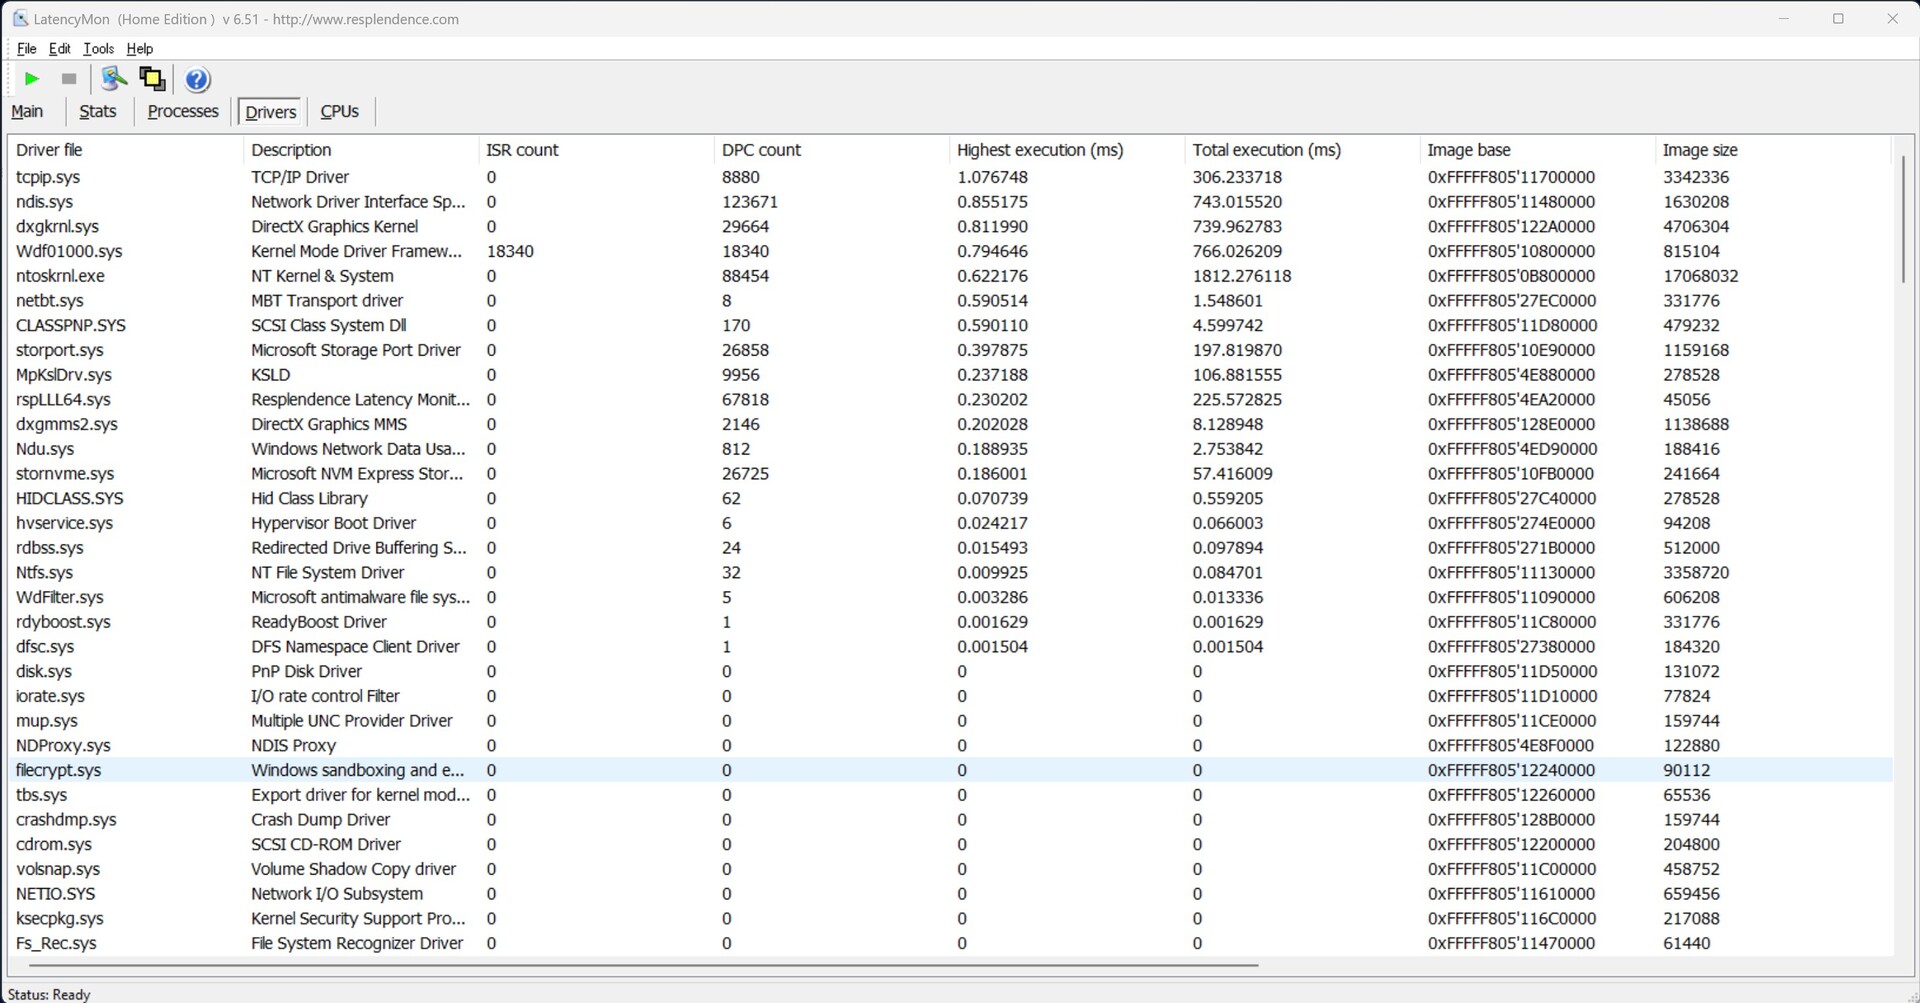Image resolution: width=1920 pixels, height=1003 pixels.
Task: Sort by the DPC count column header
Action: click(x=761, y=150)
